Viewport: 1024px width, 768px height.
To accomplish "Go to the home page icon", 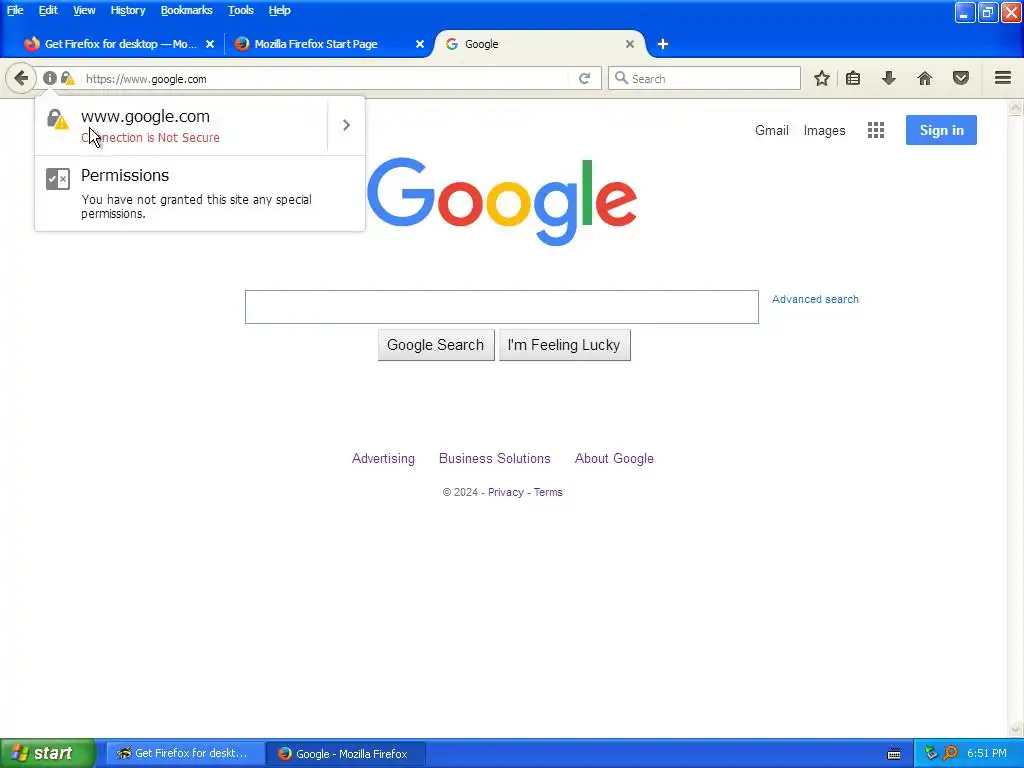I will pyautogui.click(x=925, y=78).
